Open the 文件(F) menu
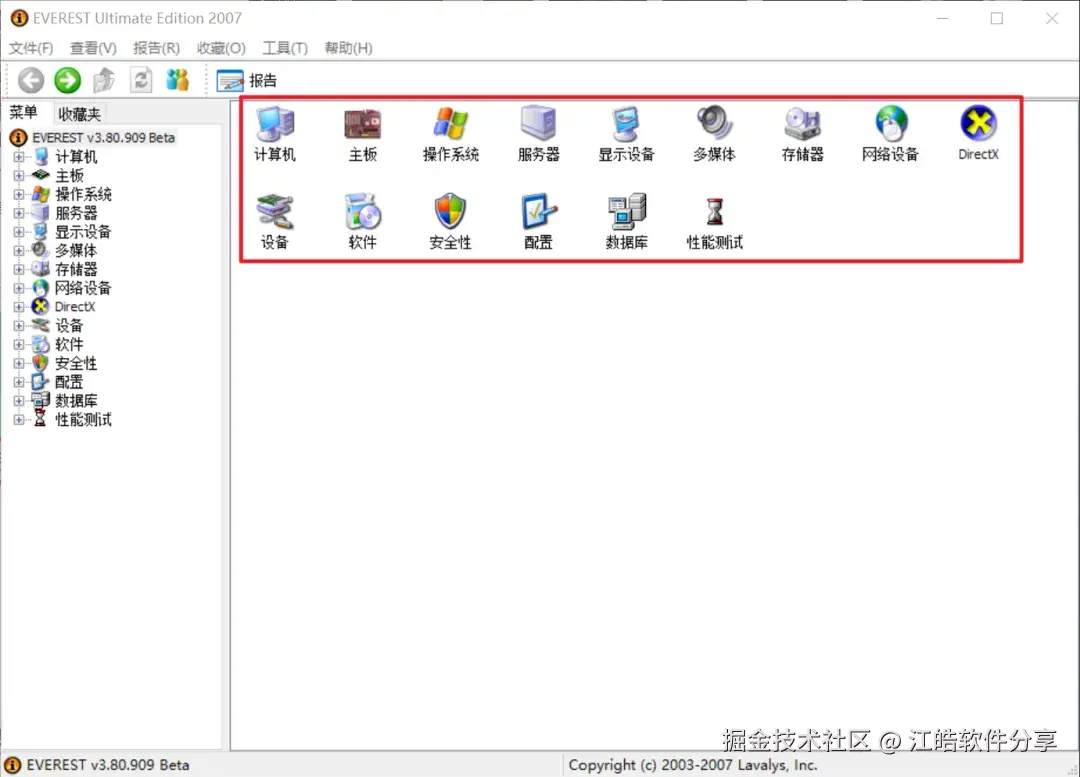 31,48
